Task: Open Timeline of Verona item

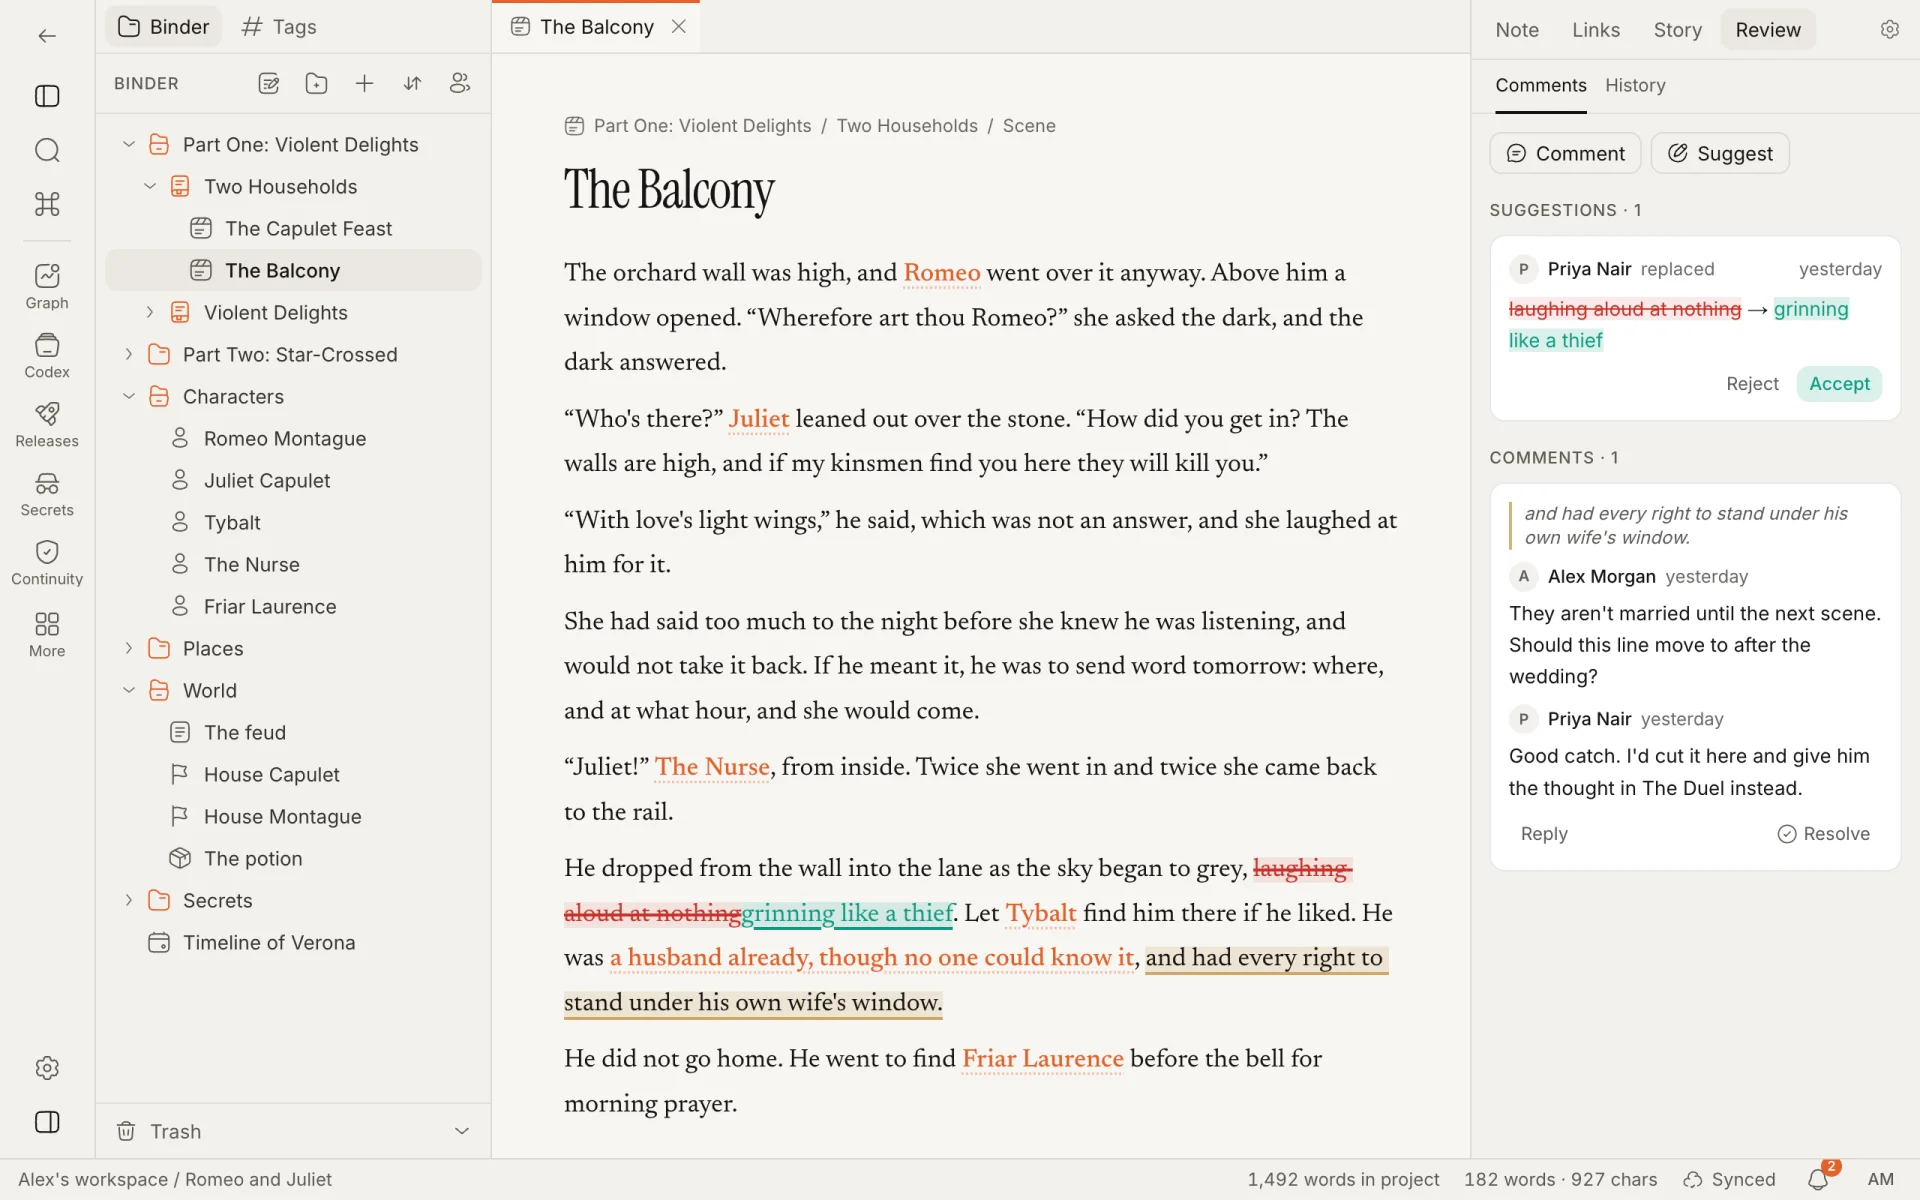Action: click(x=293, y=942)
